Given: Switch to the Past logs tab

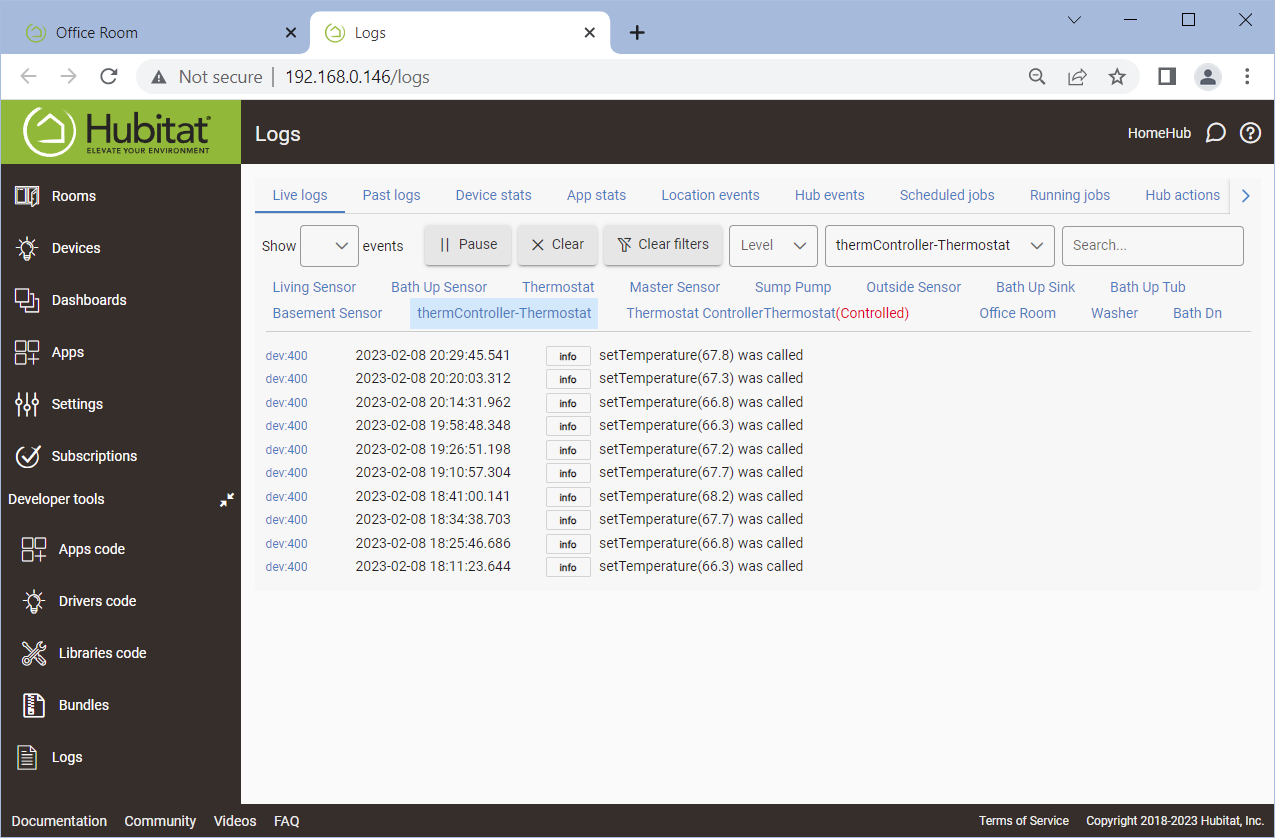Looking at the screenshot, I should point(391,195).
